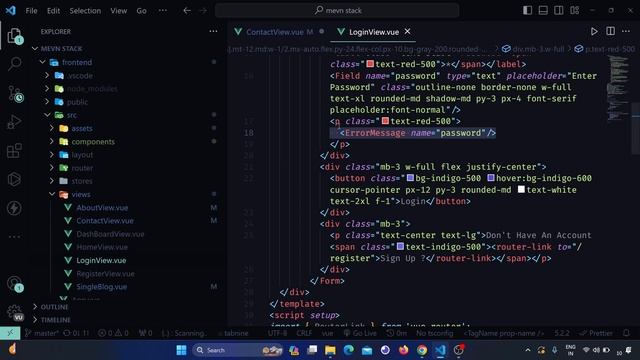Open Explorer panel more actions menu

click(x=213, y=31)
